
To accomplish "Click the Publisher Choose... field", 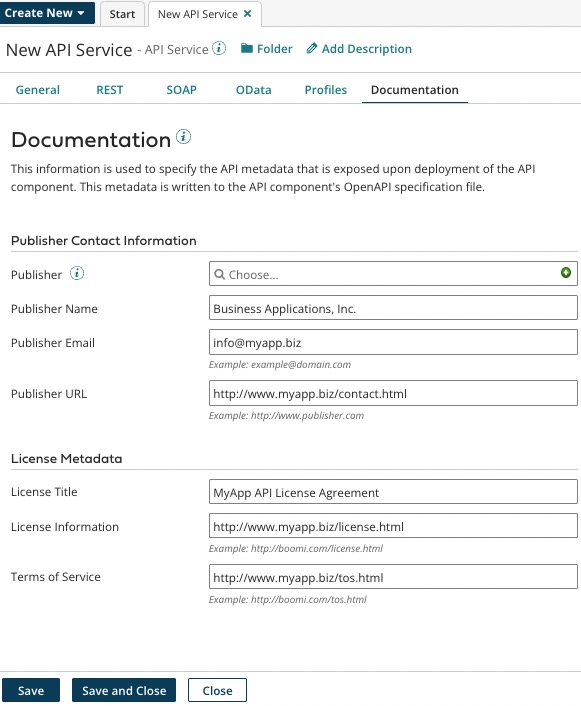I will [x=393, y=274].
